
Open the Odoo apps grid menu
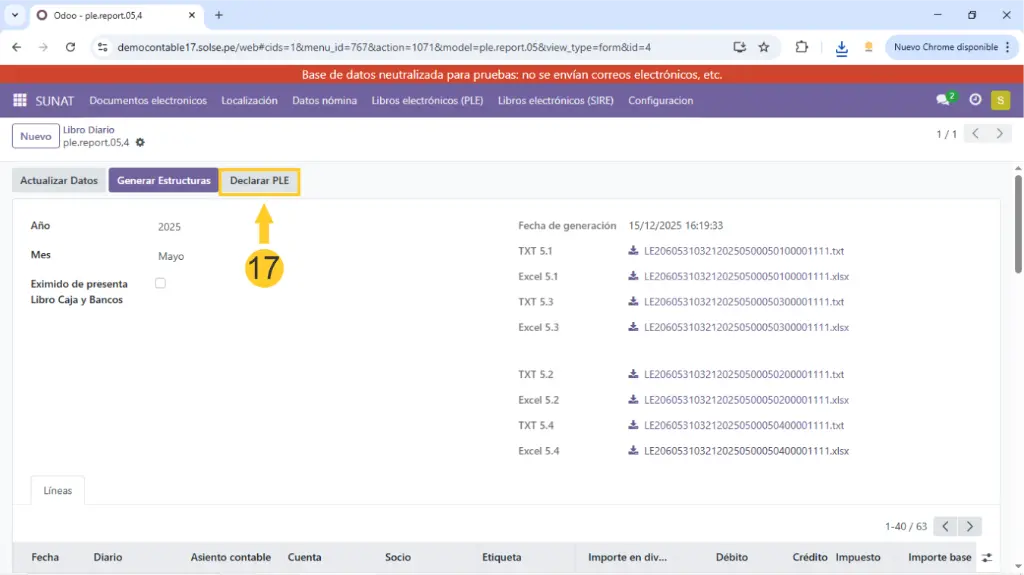click(19, 100)
